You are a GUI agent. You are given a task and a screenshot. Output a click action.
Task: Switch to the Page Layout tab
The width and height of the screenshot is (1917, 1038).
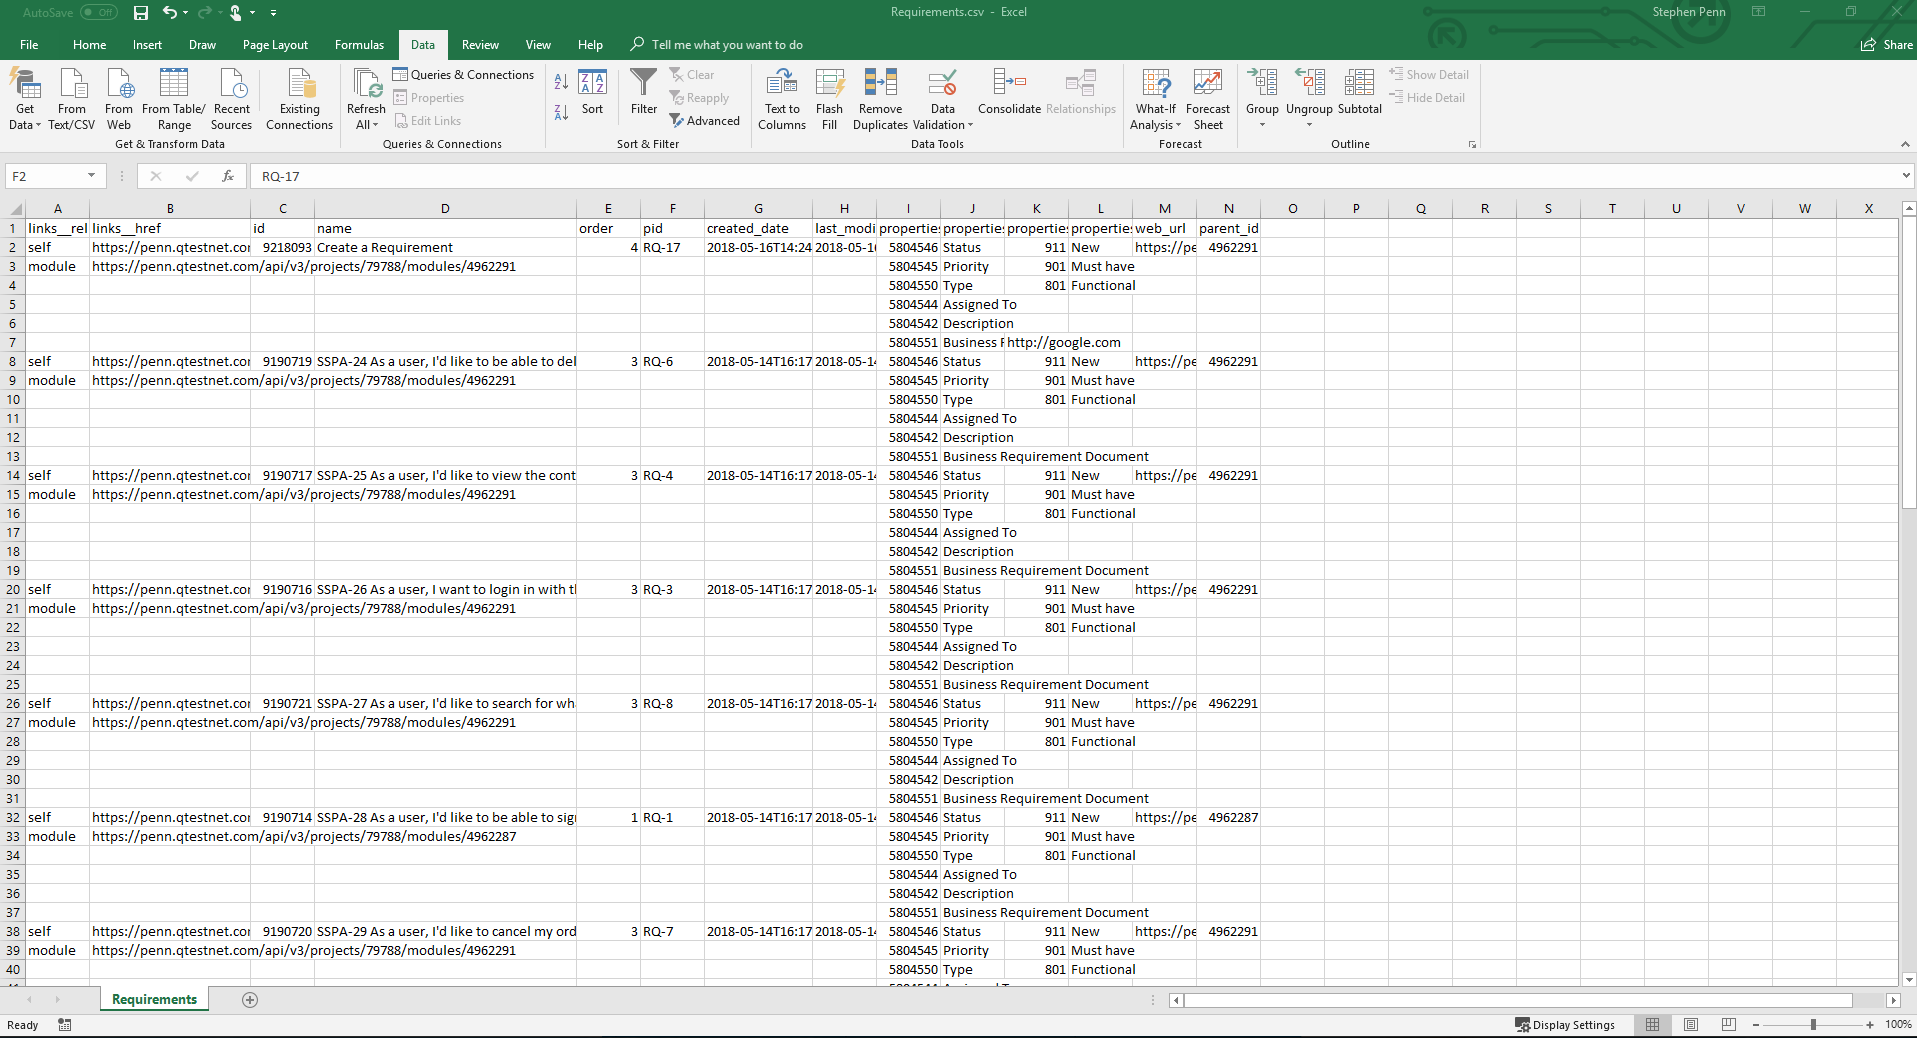coord(275,45)
